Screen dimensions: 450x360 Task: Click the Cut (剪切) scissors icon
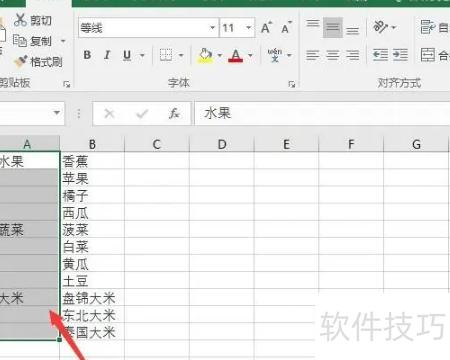[x=20, y=20]
